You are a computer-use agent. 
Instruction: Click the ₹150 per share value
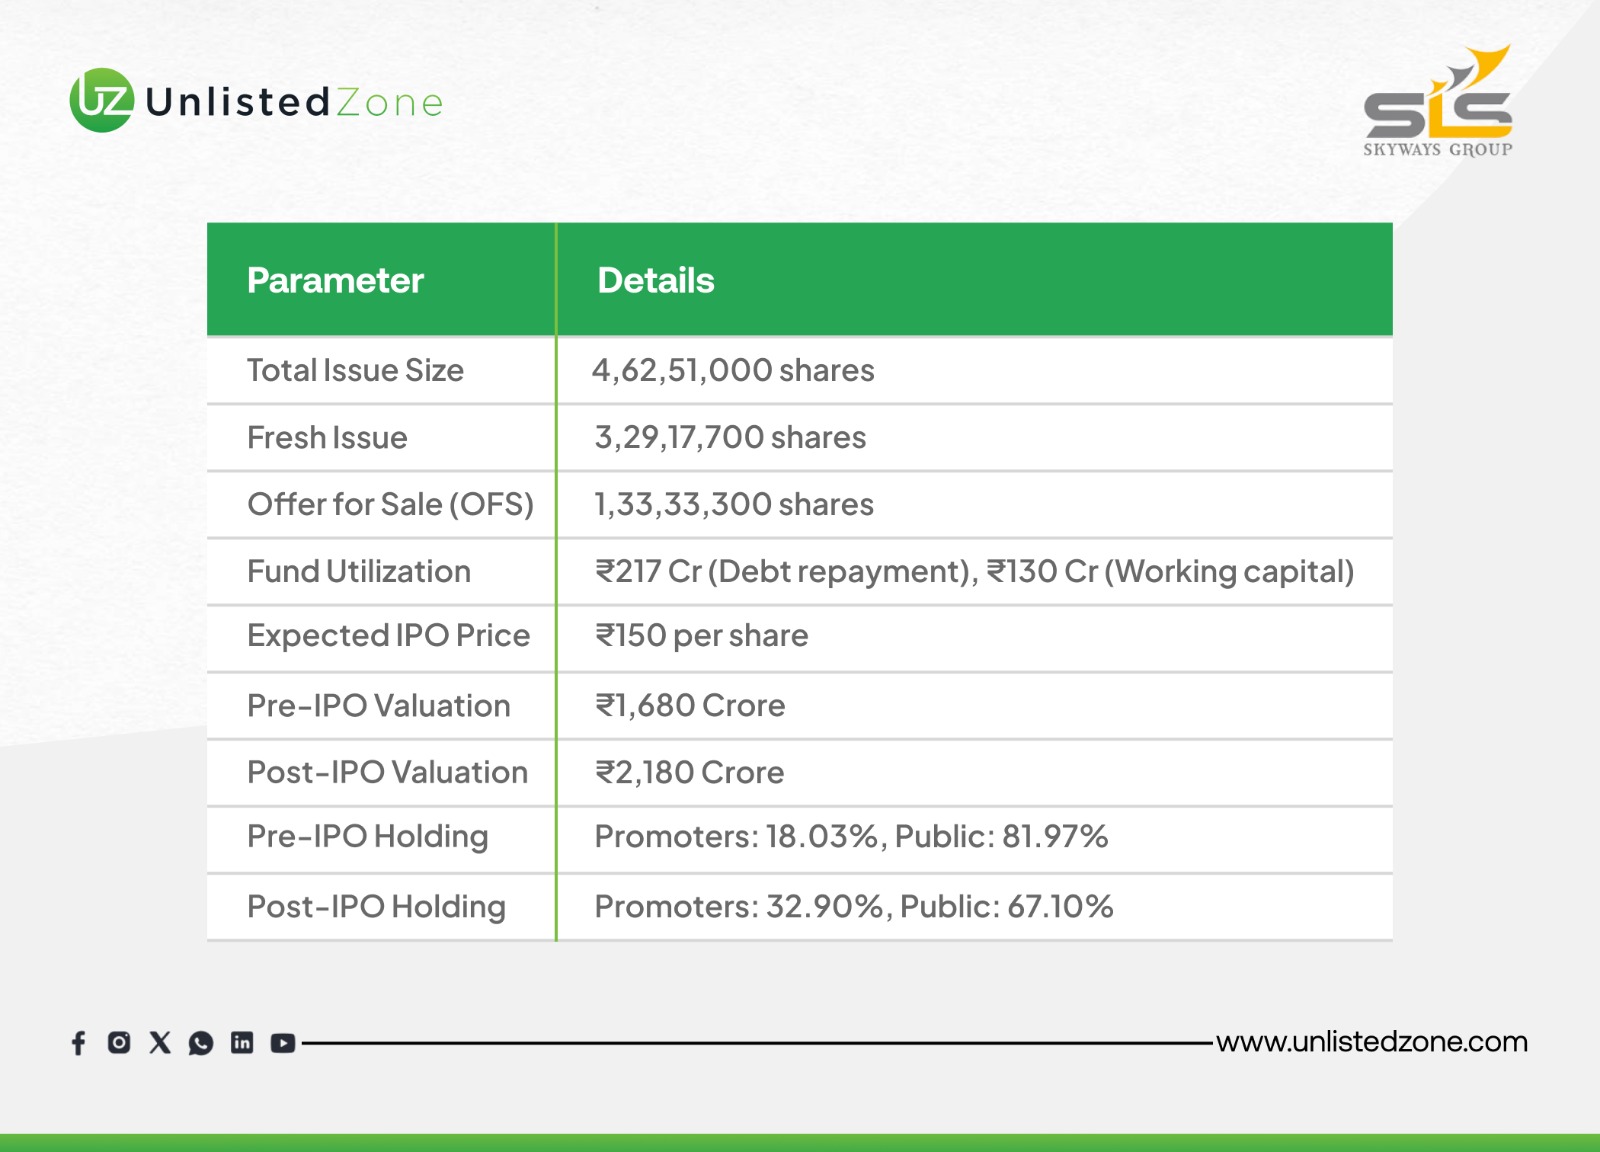(701, 636)
